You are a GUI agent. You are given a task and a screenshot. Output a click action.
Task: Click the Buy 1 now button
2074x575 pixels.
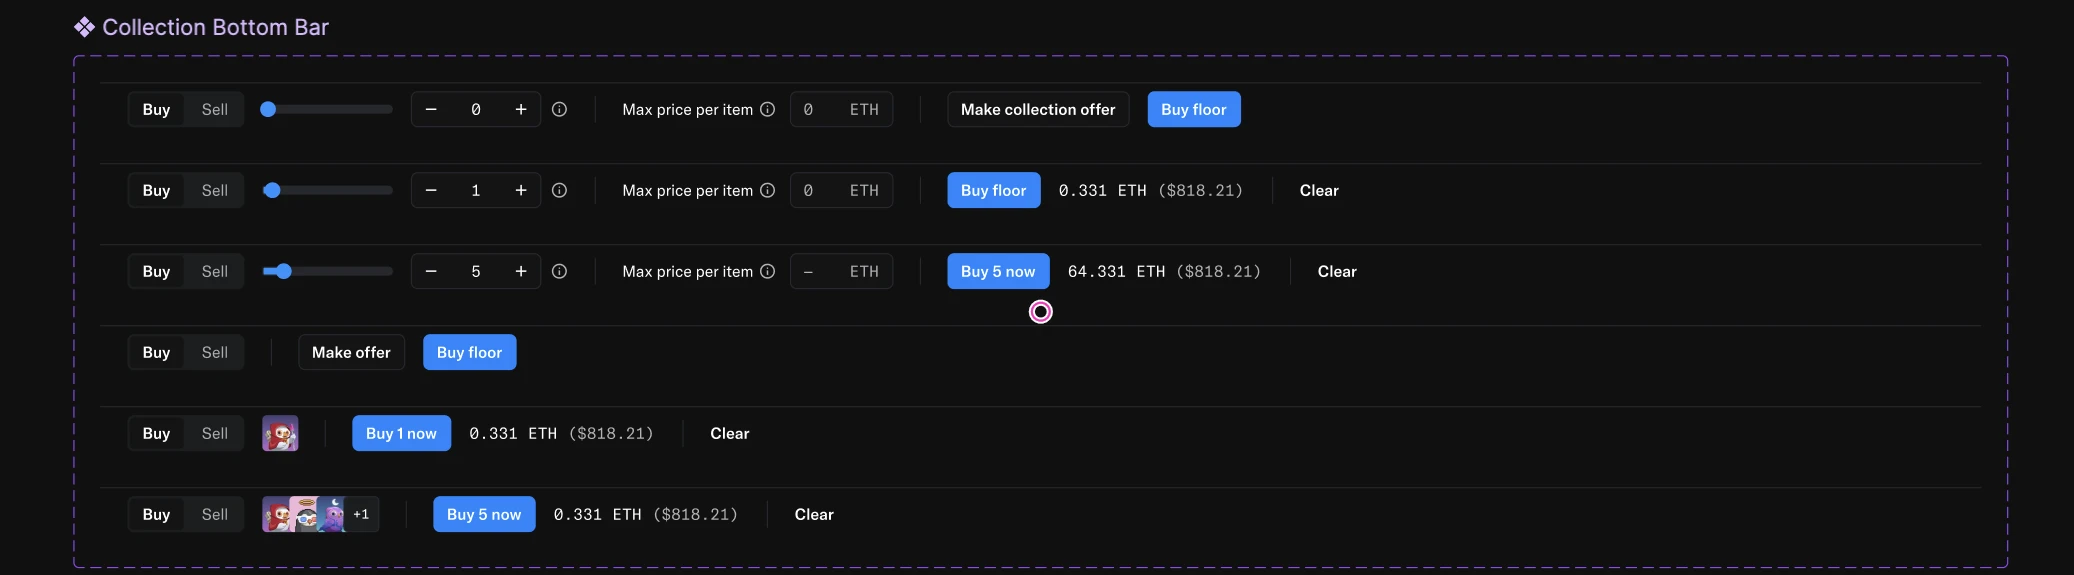tap(401, 434)
